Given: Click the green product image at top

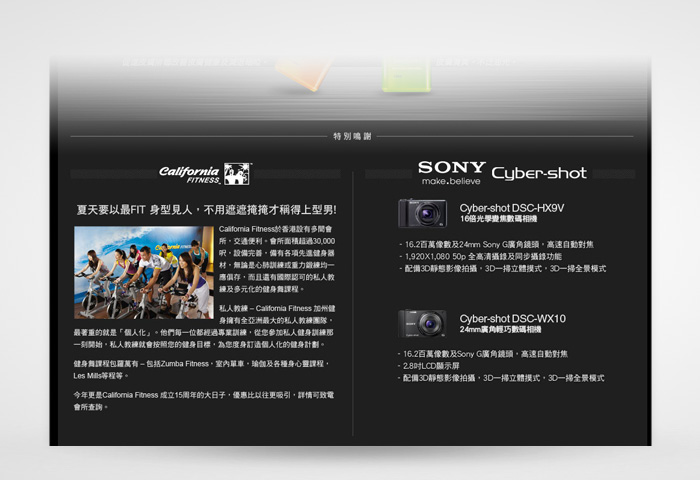Looking at the screenshot, I should click(407, 75).
